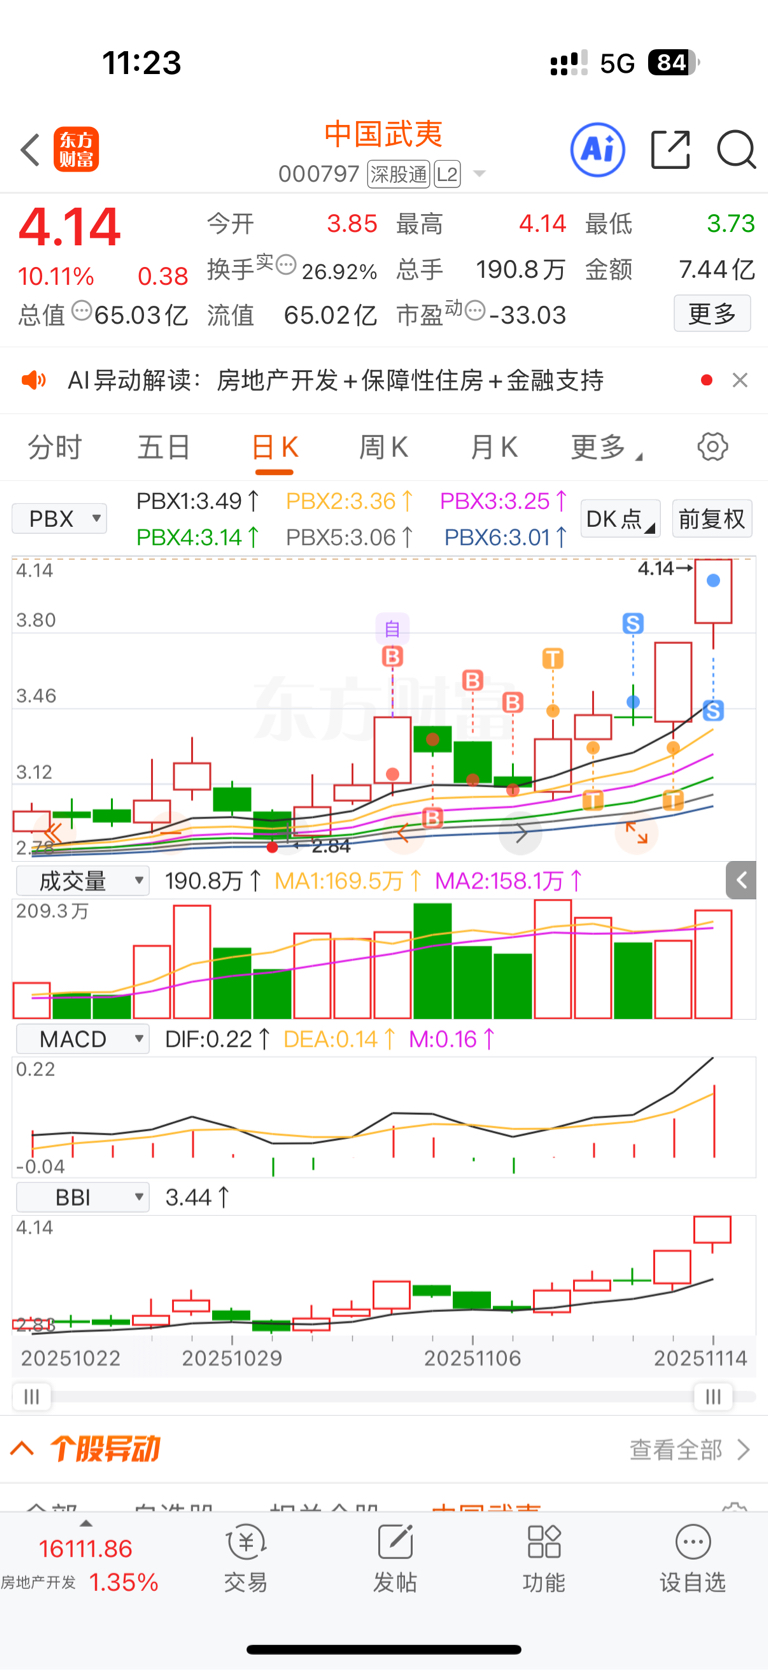Viewport: 768px width, 1670px height.
Task: Tap the 4.14 current price
Action: (70, 227)
